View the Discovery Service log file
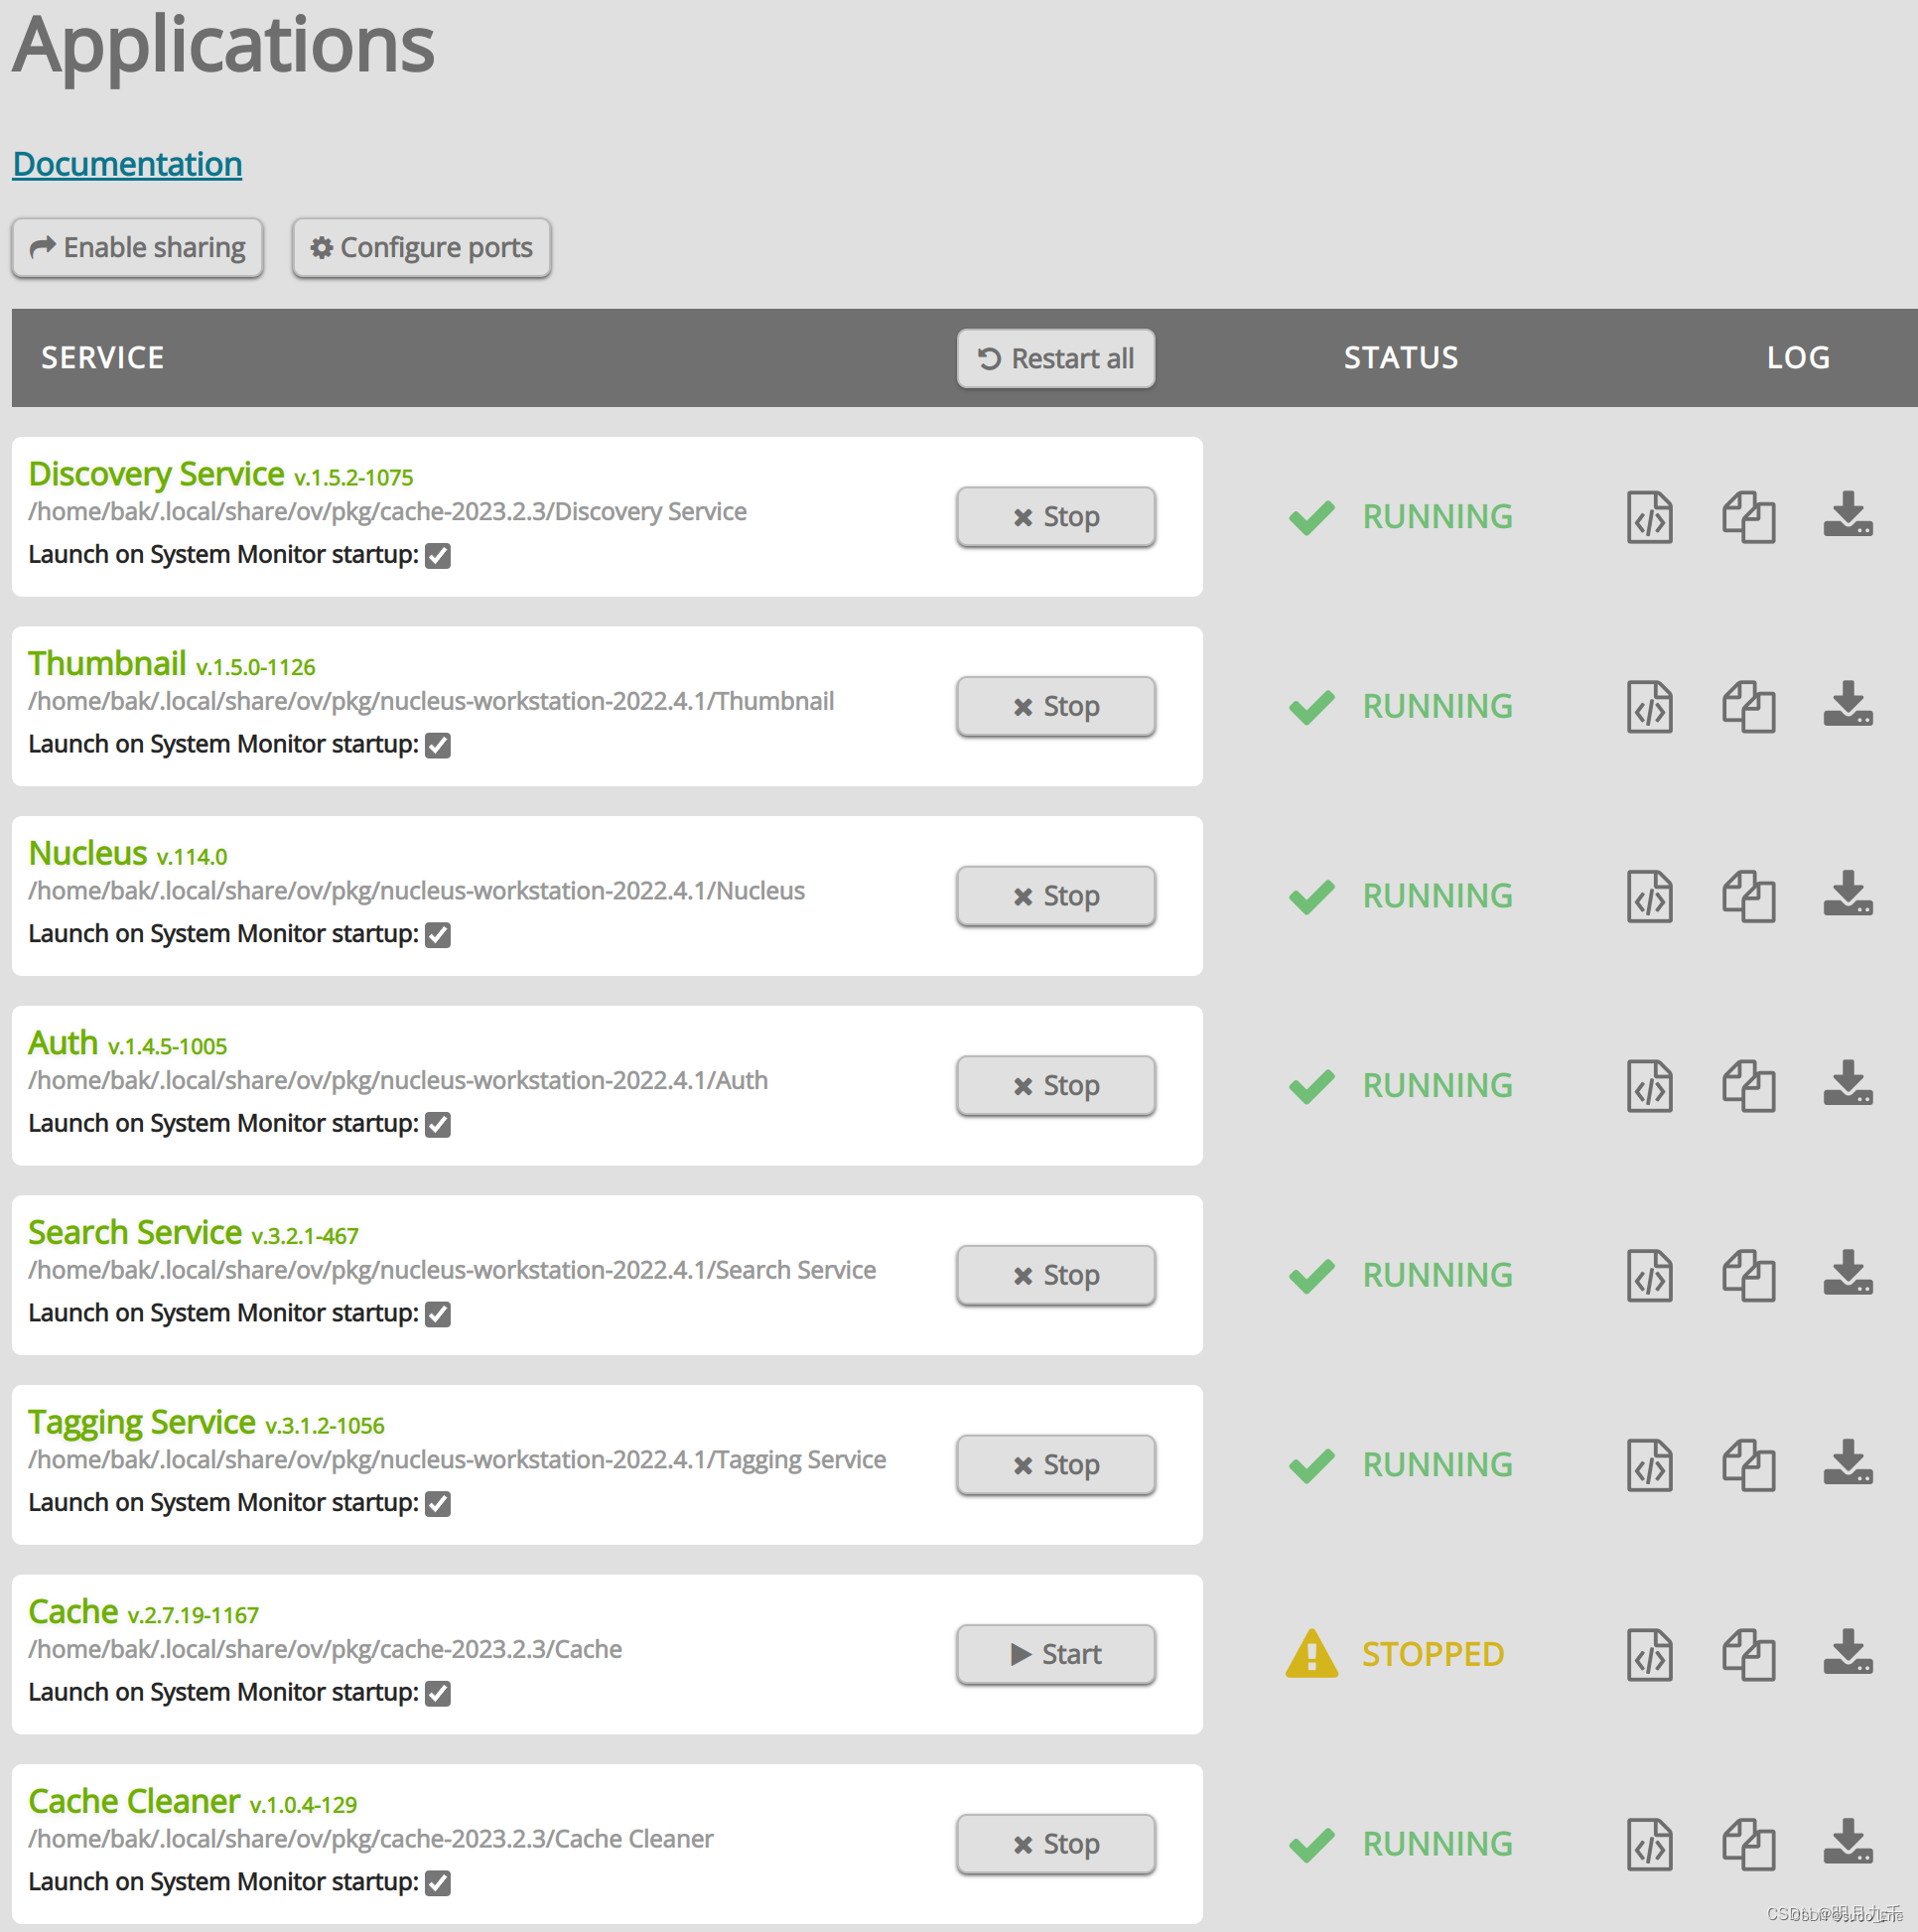The width and height of the screenshot is (1918, 1932). click(x=1649, y=517)
